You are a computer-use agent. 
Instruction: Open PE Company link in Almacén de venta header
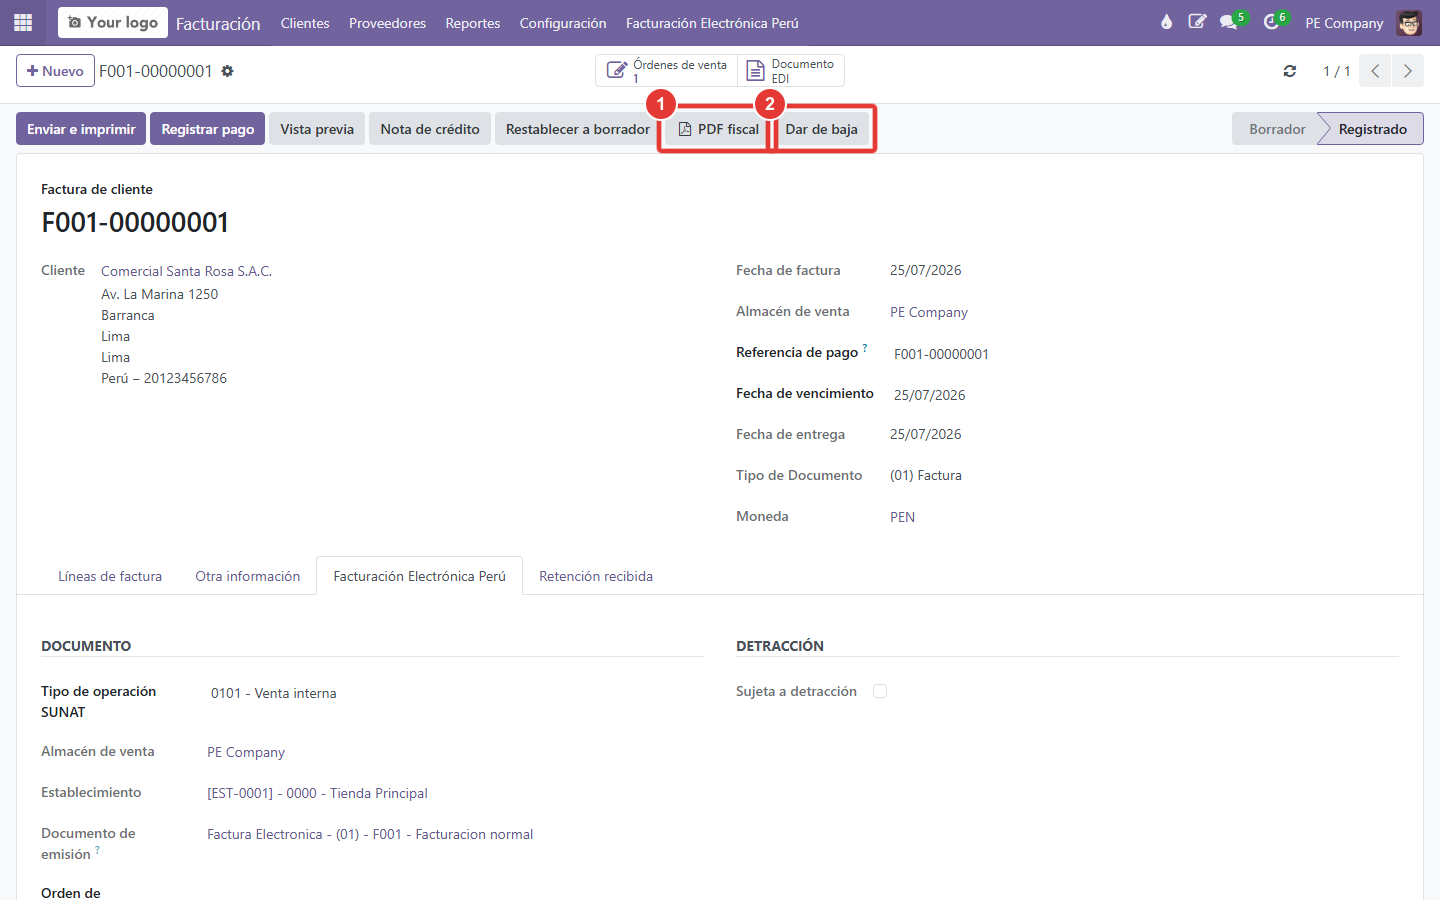tap(929, 312)
